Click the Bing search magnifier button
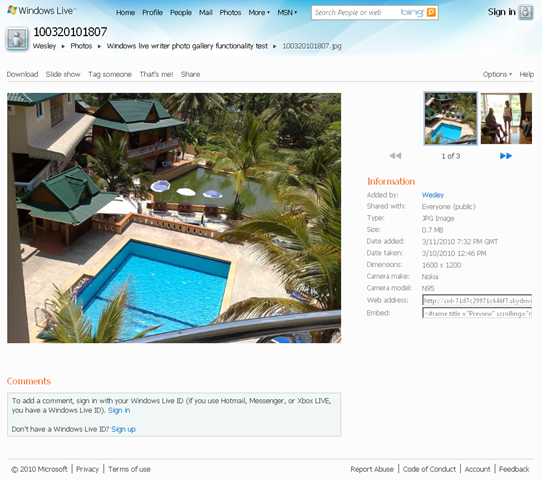Screen dimensions: 542x480 click(x=431, y=12)
